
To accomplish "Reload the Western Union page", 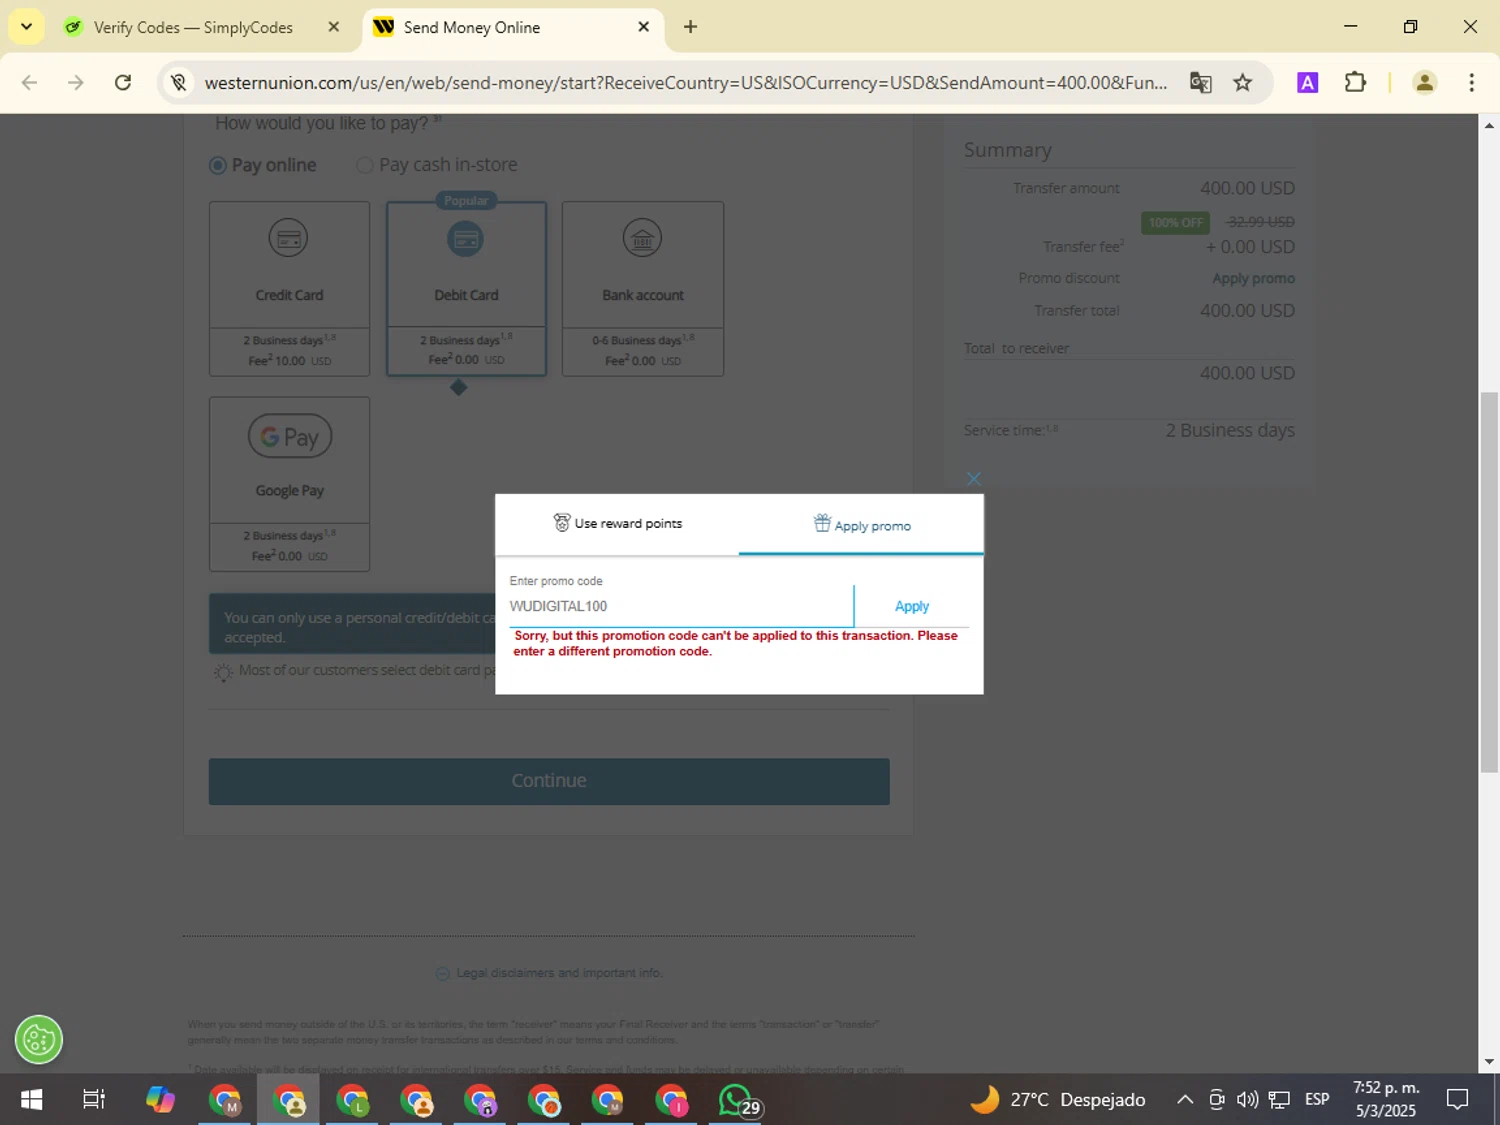I will (x=123, y=83).
